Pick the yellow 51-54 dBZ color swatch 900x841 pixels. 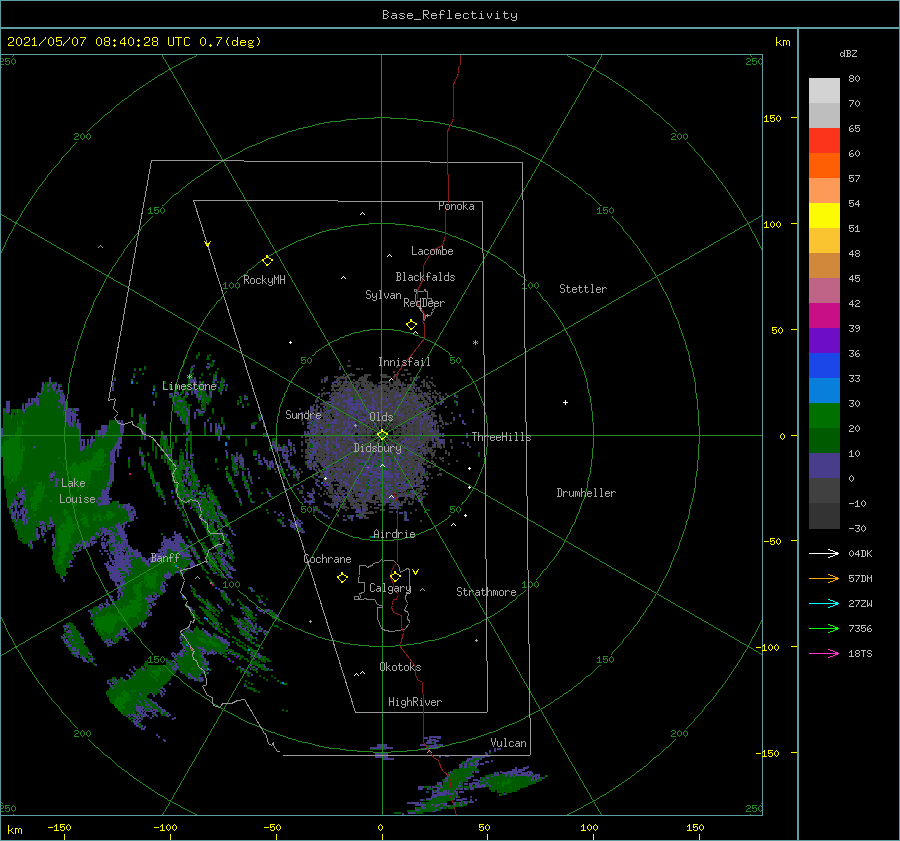pos(824,215)
